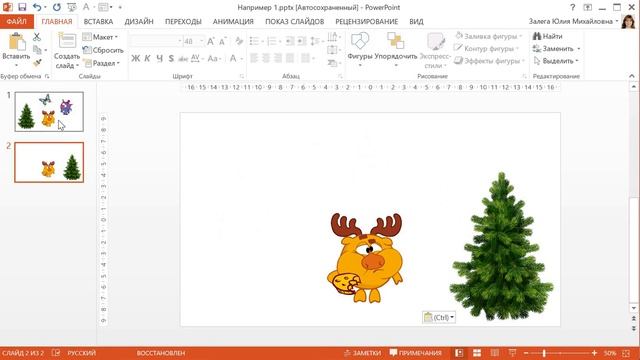Switch to the РЕЦЕНЗИРОВАНИЕ tab
This screenshot has width=640, height=360.
(x=367, y=22)
